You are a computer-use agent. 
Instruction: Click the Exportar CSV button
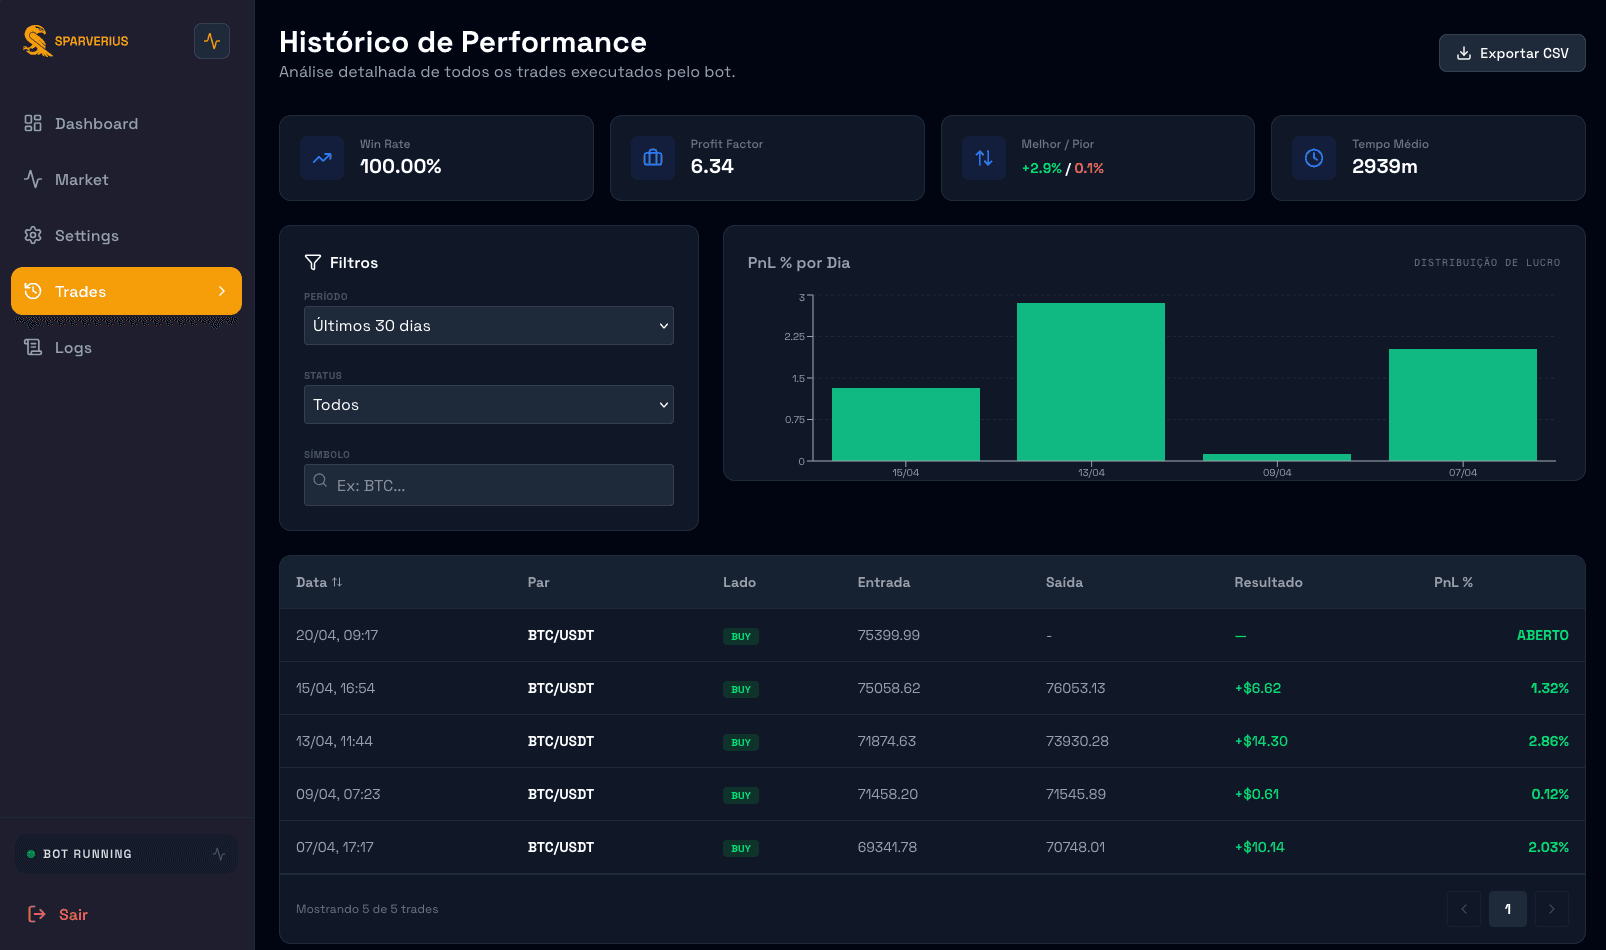point(1511,53)
